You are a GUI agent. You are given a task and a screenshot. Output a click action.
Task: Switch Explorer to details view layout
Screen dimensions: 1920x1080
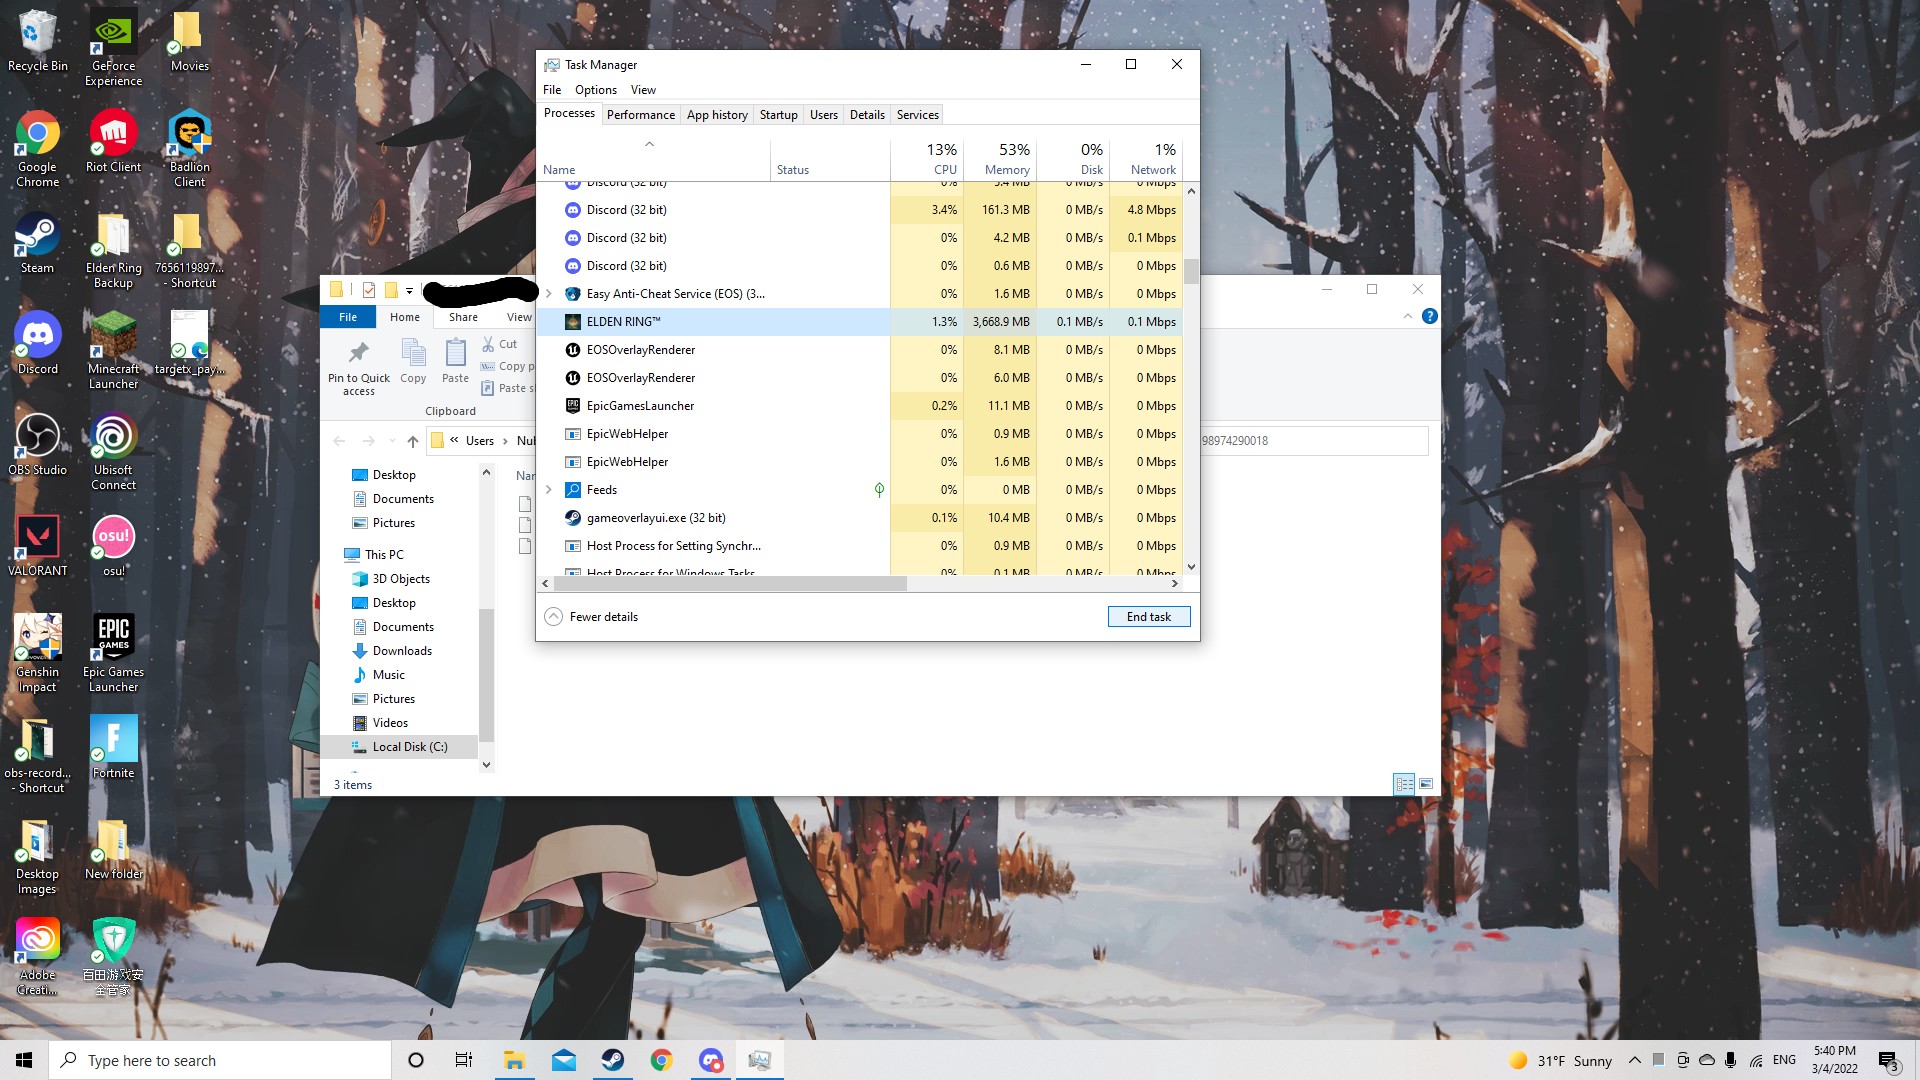coord(1404,785)
